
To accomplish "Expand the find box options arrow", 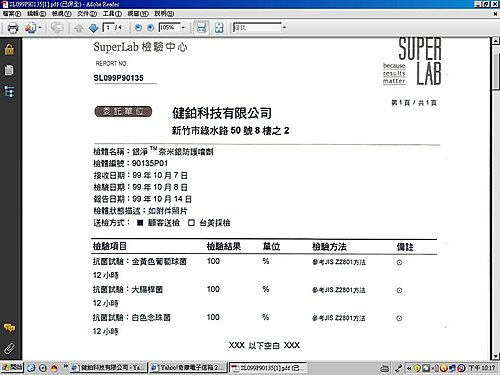I will pyautogui.click(x=284, y=28).
